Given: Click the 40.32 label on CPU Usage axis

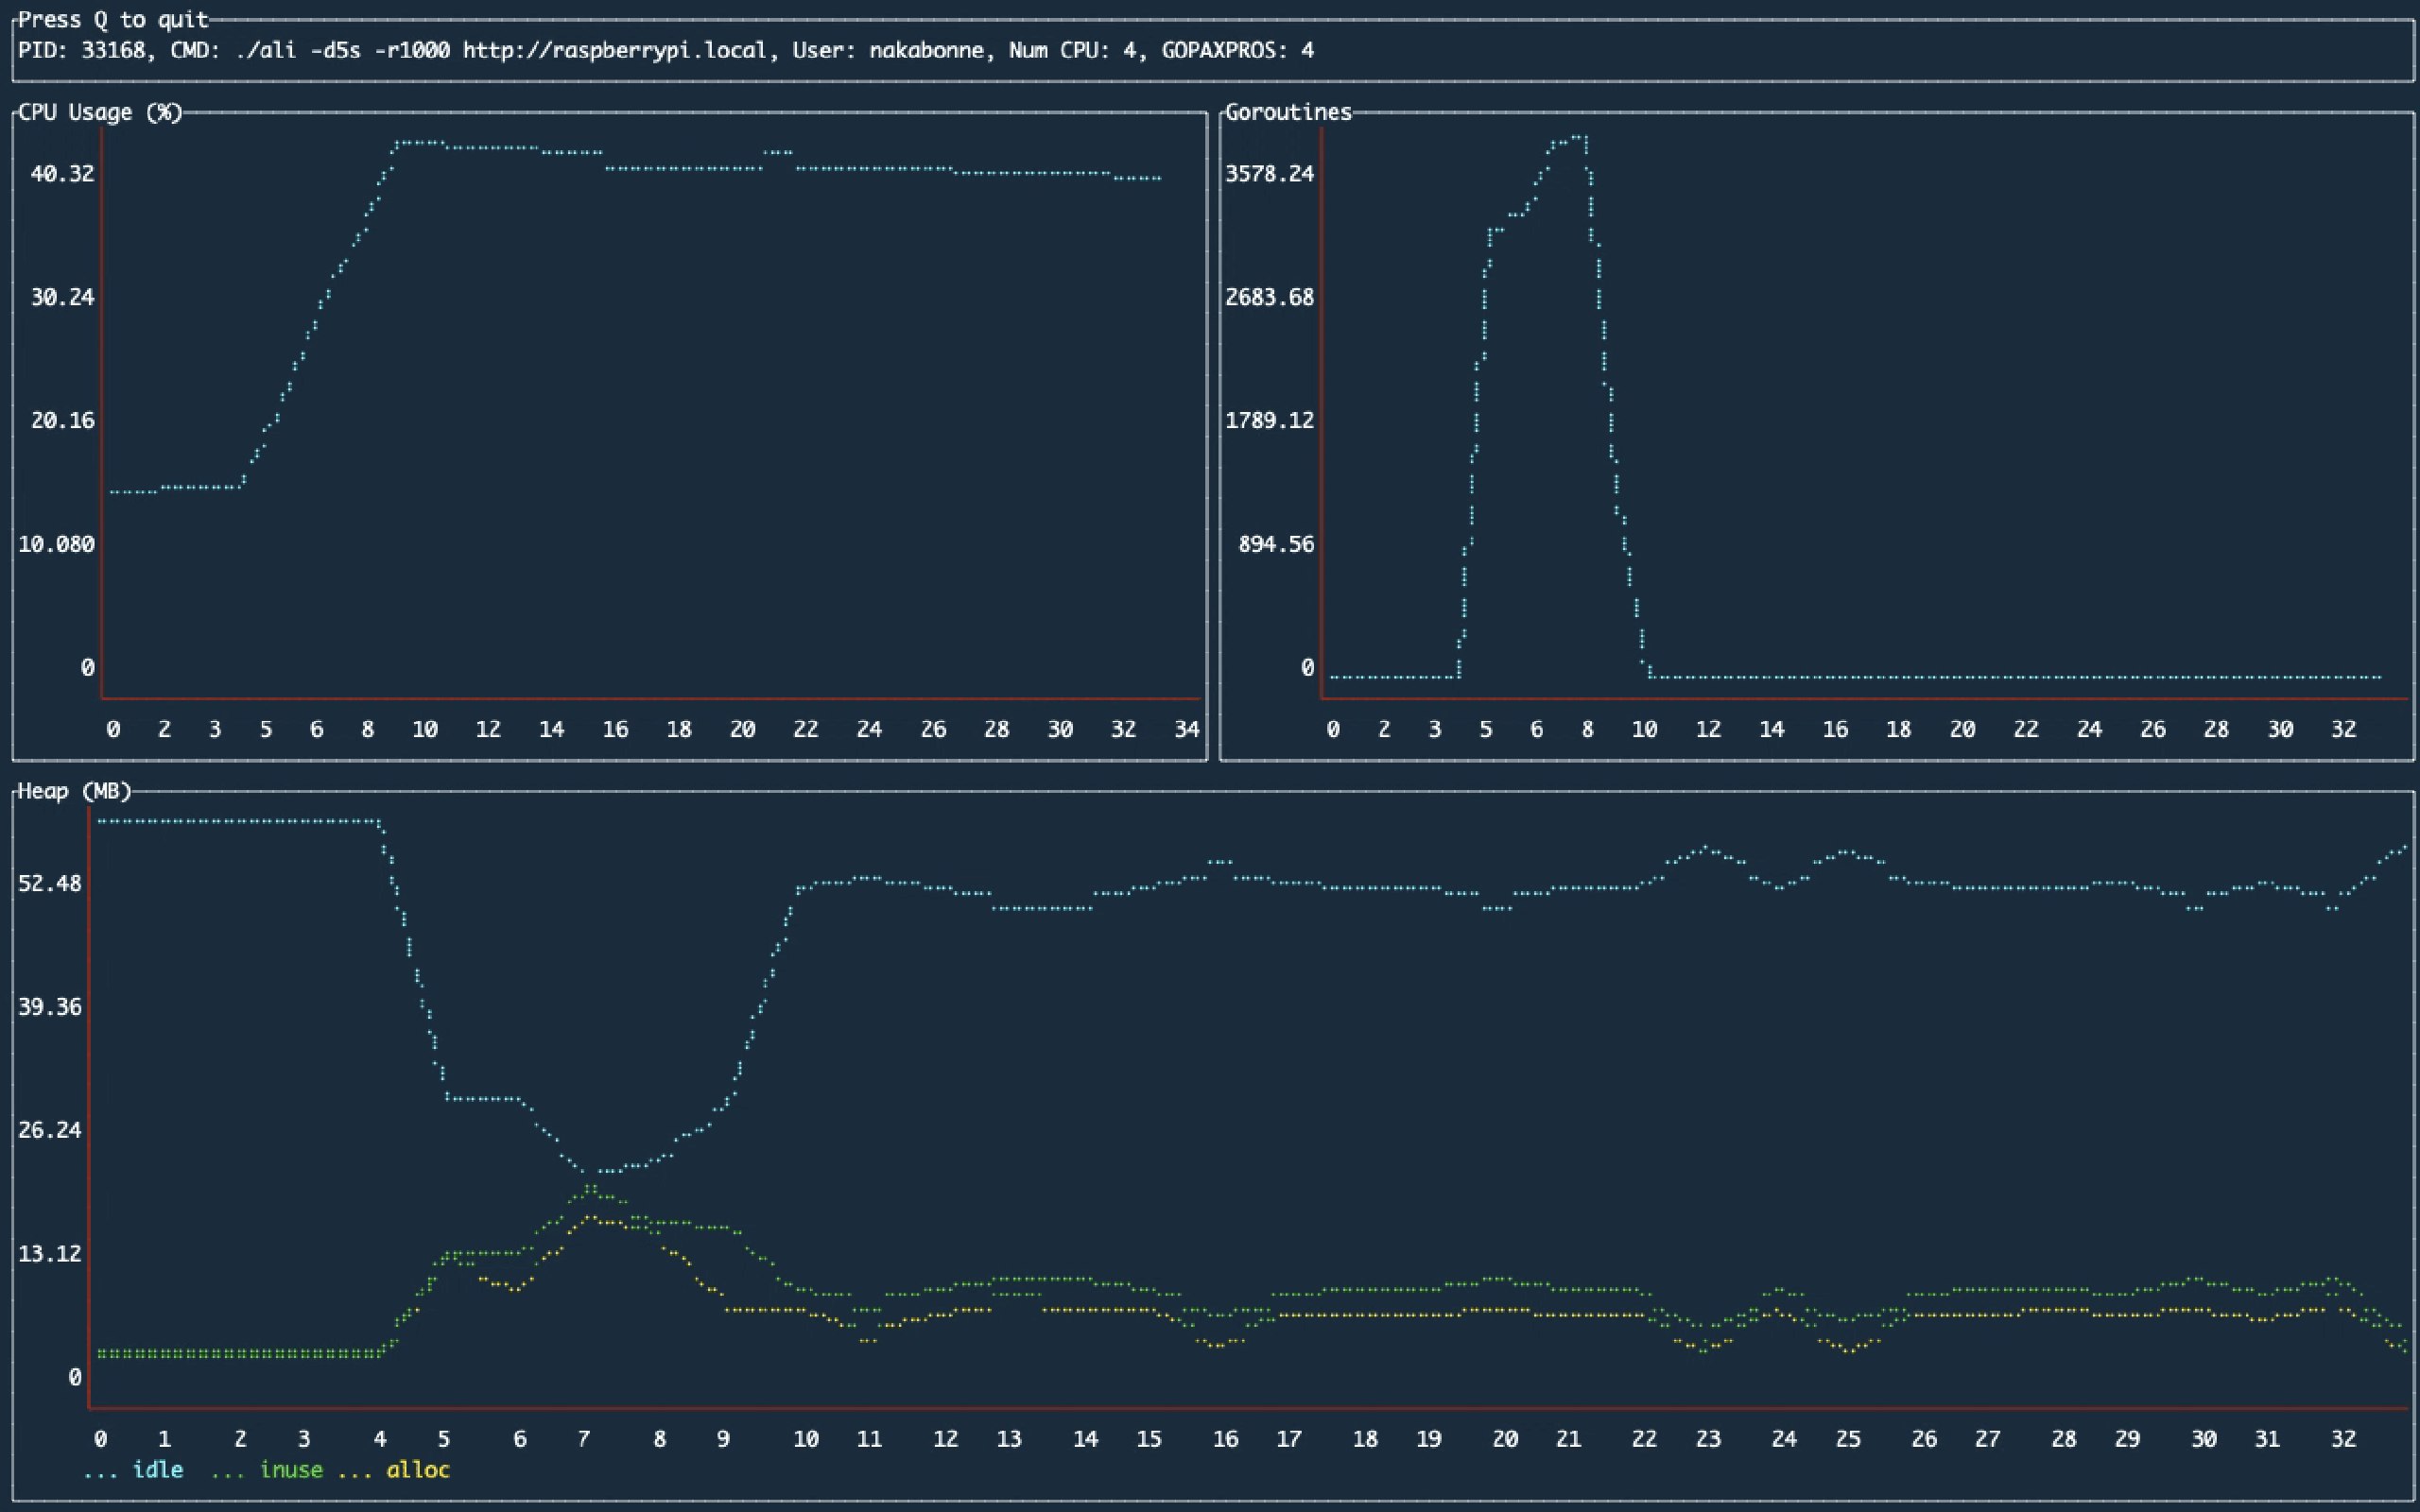Looking at the screenshot, I should 62,174.
